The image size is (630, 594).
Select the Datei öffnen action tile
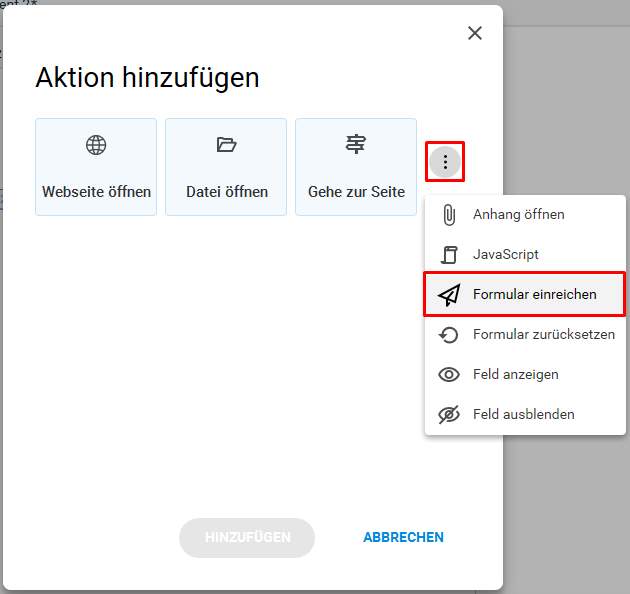pos(226,167)
